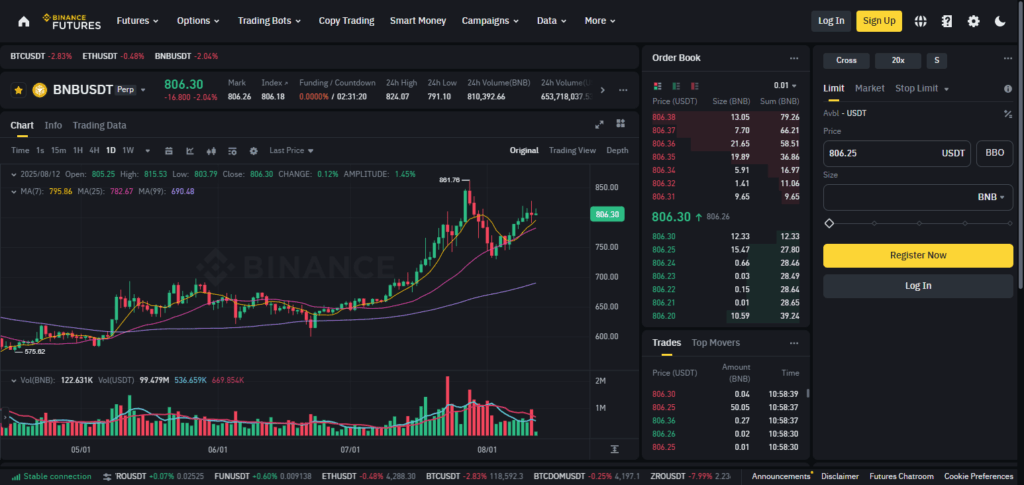The image size is (1024, 485).
Task: Open order type info icon
Action: (x=1008, y=89)
